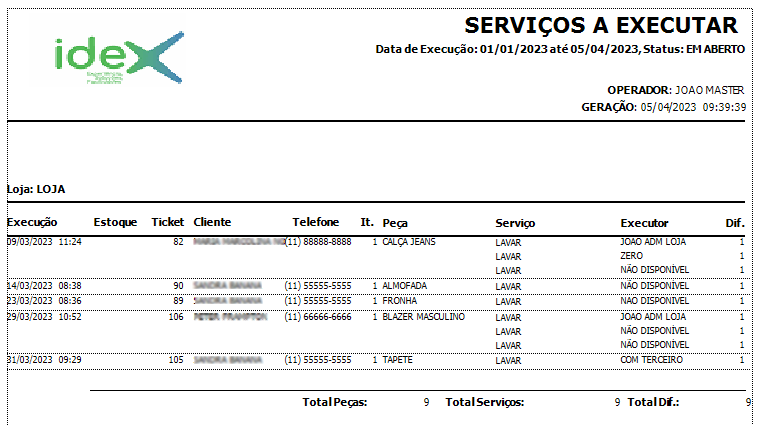Click the 'Total Peças:' label
762x425 pixels.
335,402
